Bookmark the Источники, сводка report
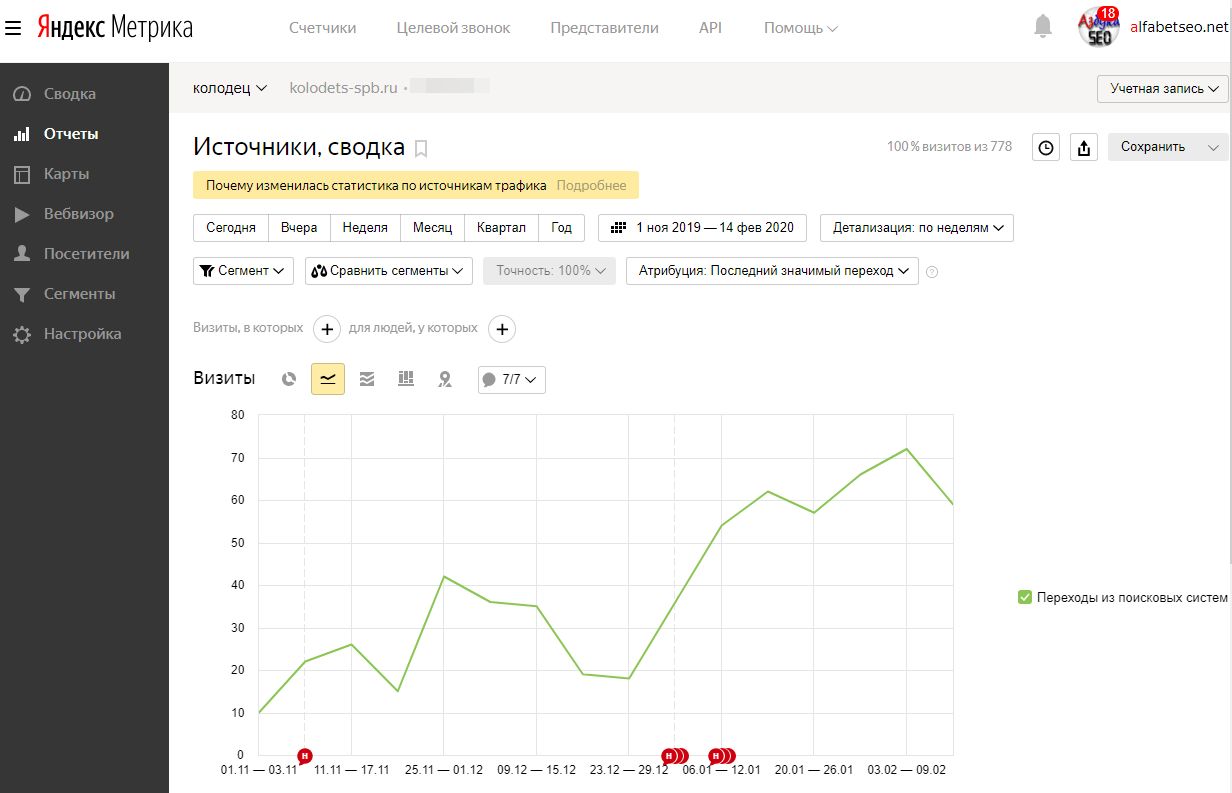 421,149
